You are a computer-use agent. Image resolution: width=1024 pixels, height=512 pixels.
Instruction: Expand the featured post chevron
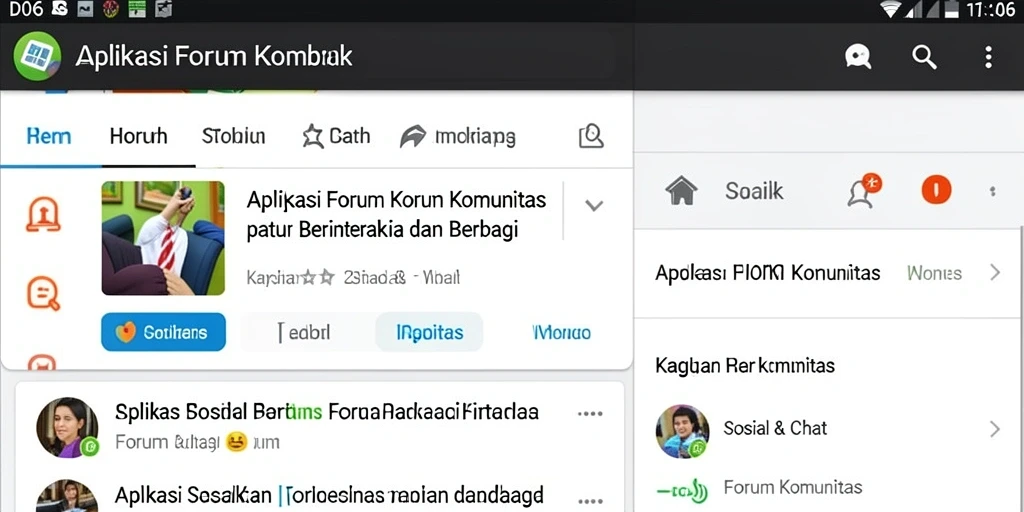(x=594, y=206)
